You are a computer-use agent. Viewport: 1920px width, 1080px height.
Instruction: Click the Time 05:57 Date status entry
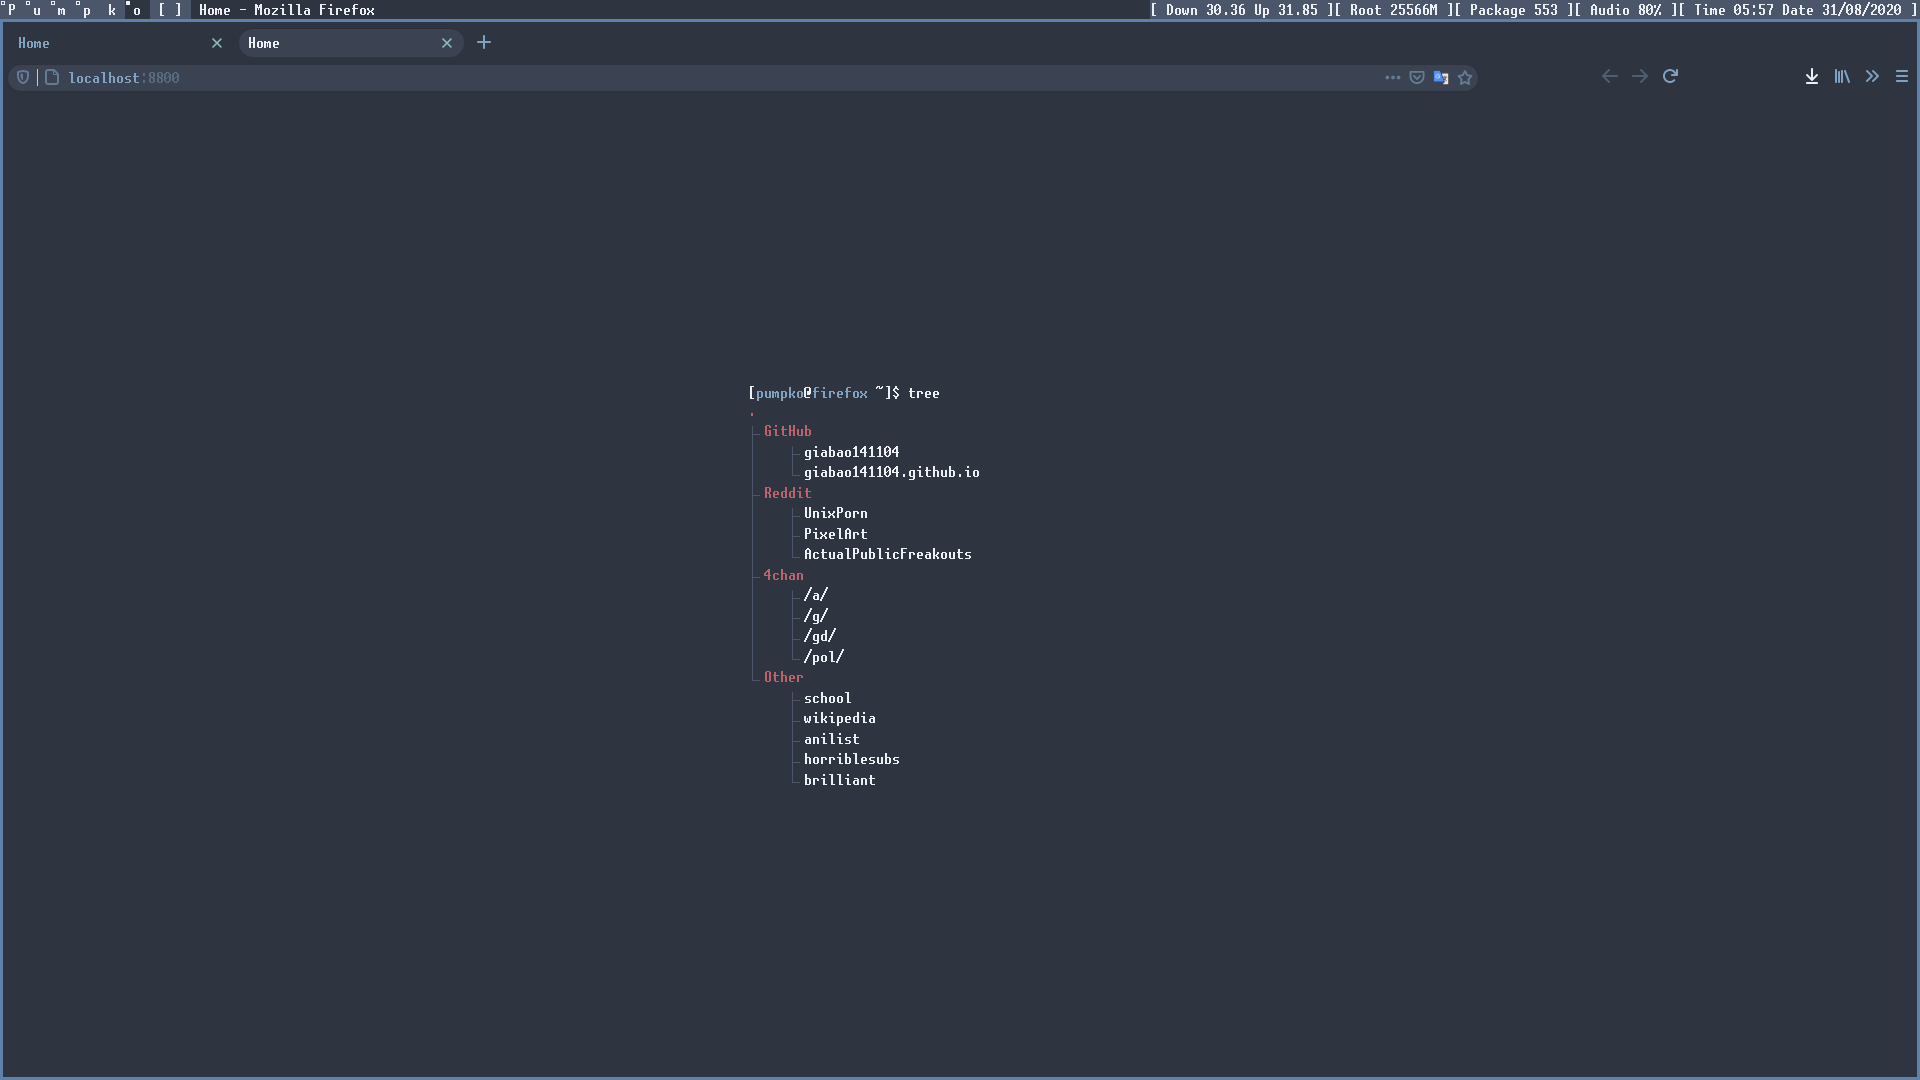(x=1797, y=10)
